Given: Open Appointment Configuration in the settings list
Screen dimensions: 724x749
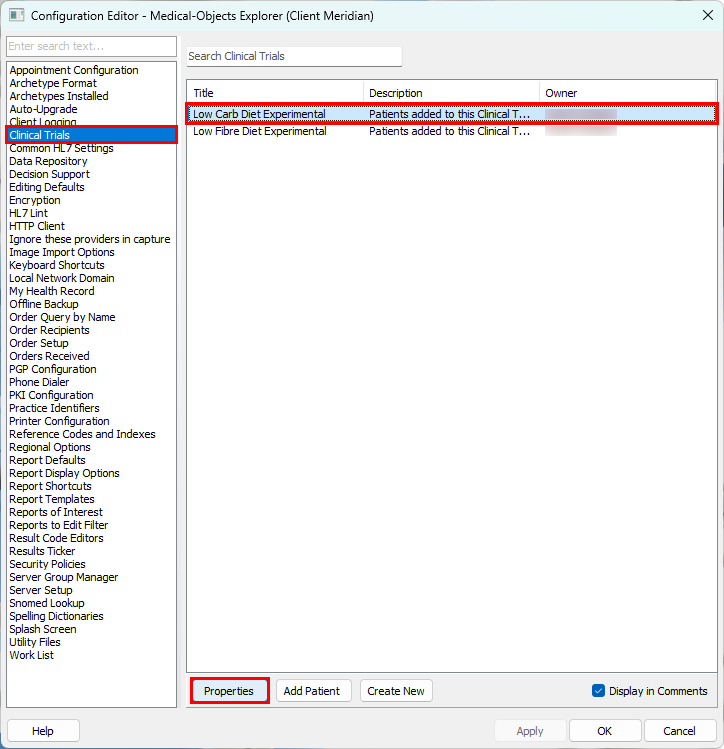Looking at the screenshot, I should tap(74, 70).
